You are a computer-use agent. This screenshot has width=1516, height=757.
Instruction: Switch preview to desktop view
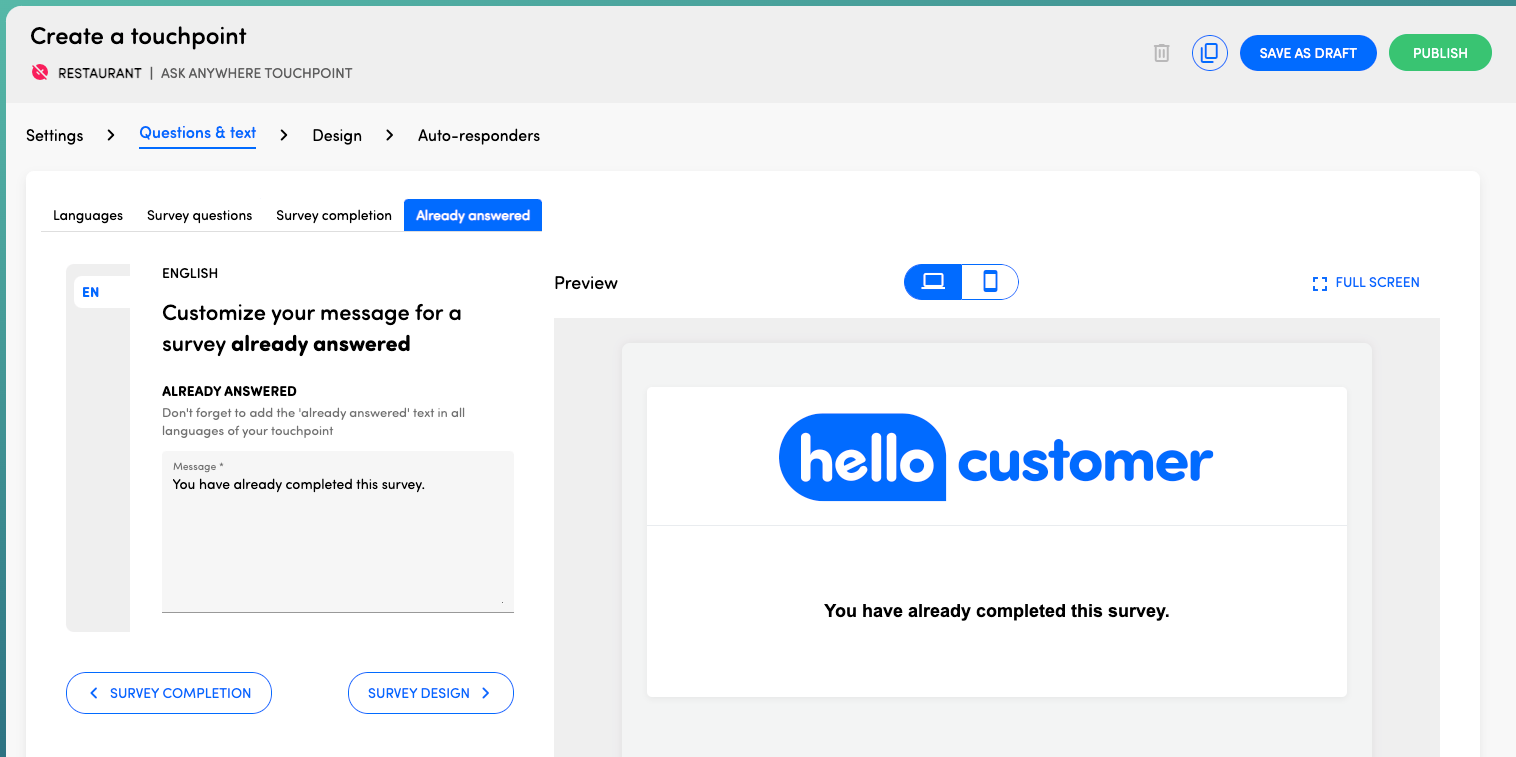pos(933,282)
